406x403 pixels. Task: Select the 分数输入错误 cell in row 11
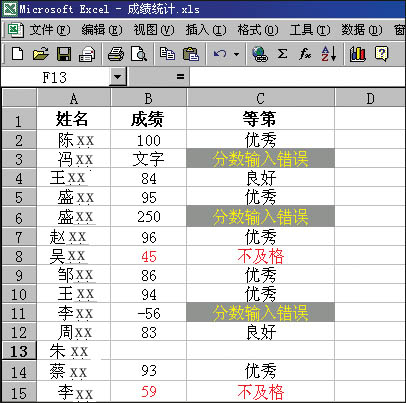pyautogui.click(x=260, y=313)
